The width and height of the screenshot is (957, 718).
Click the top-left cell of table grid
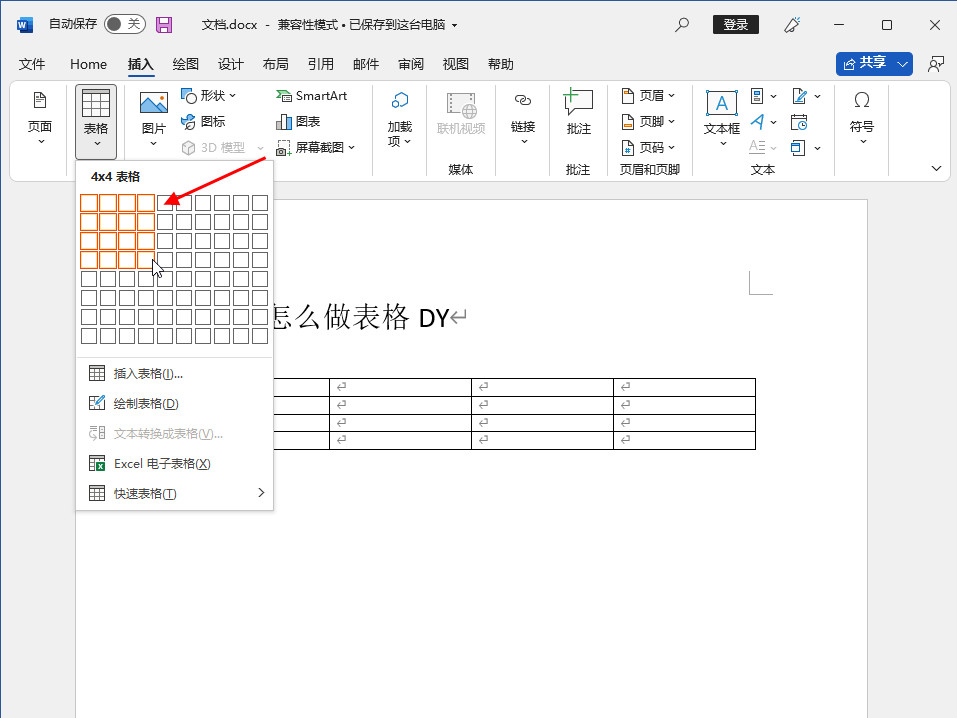89,203
